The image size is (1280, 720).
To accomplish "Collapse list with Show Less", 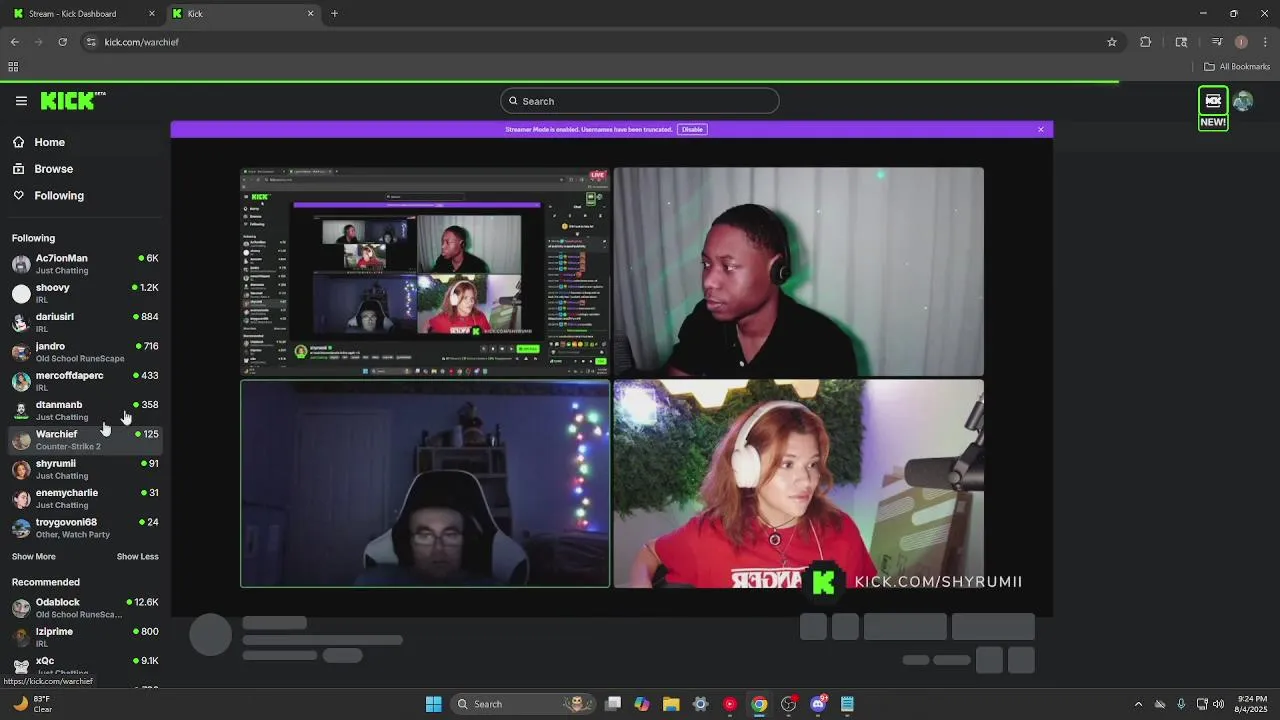I will point(137,557).
